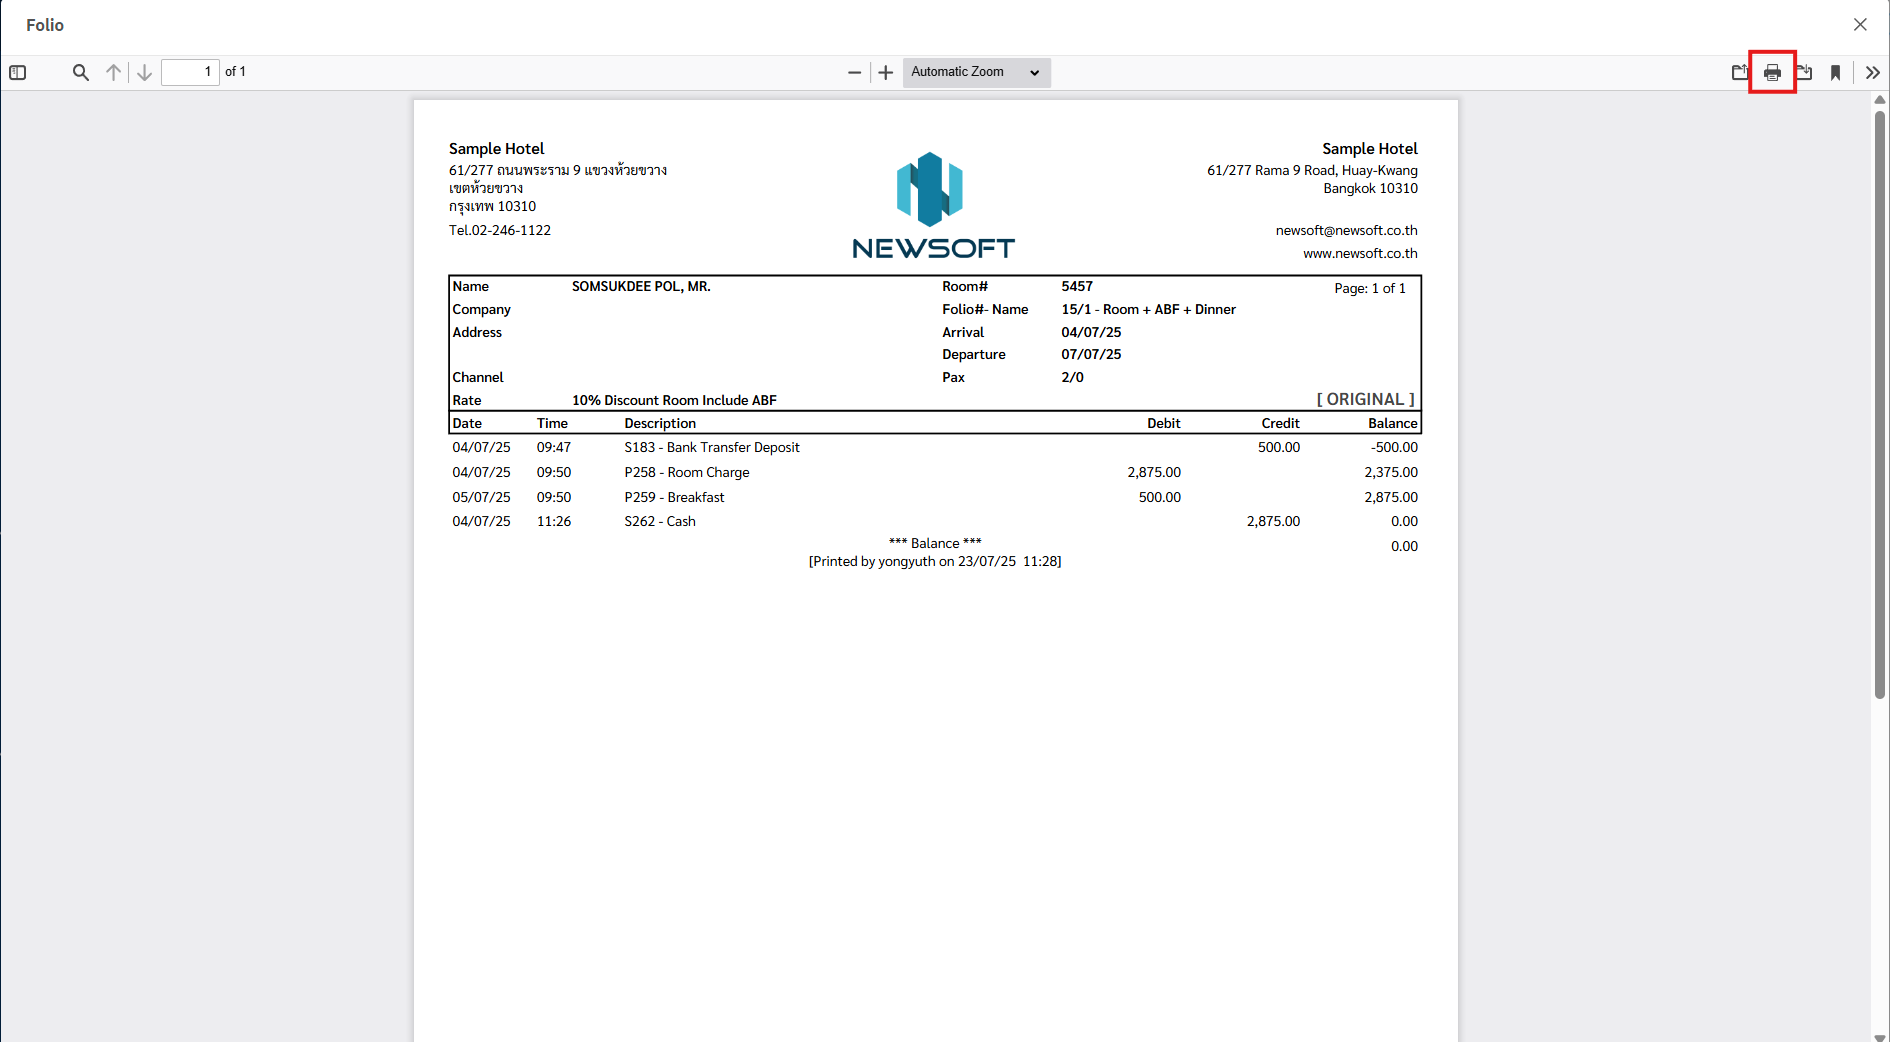Click the page number input field
The height and width of the screenshot is (1042, 1890).
tap(190, 73)
